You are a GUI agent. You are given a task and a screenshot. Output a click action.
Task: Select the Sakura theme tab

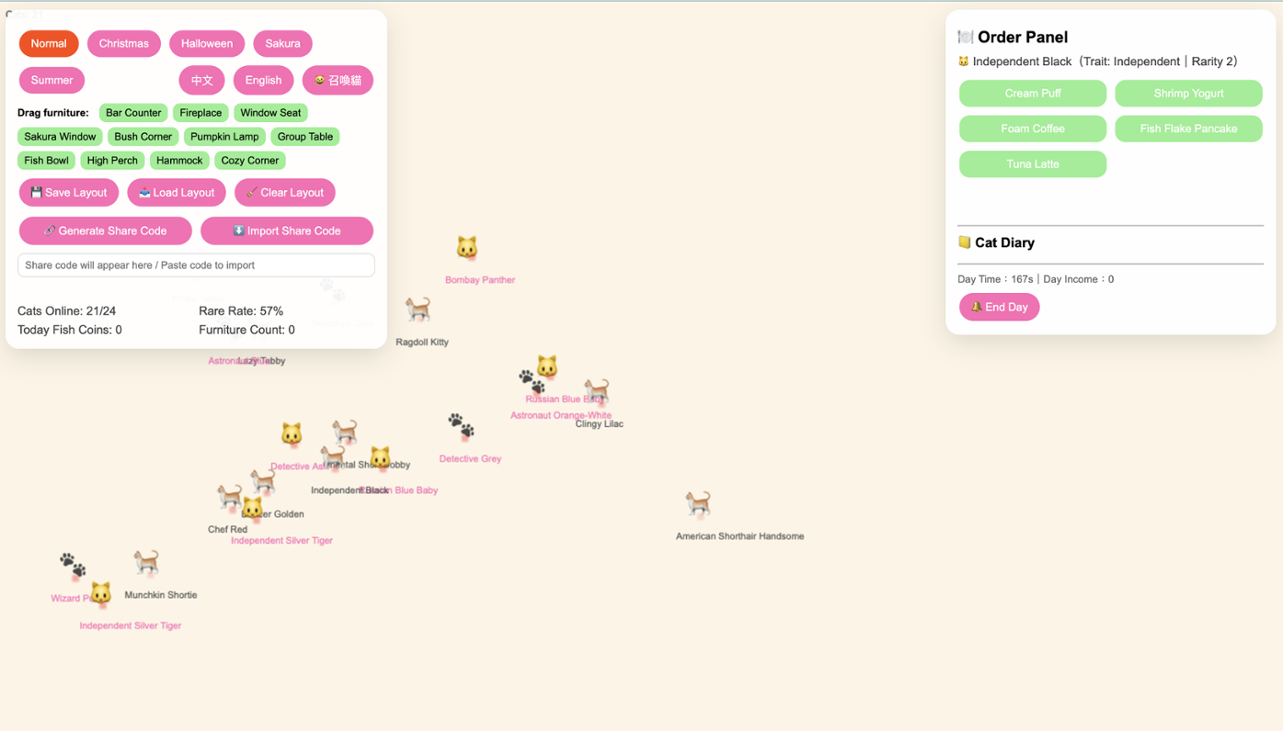tap(282, 43)
